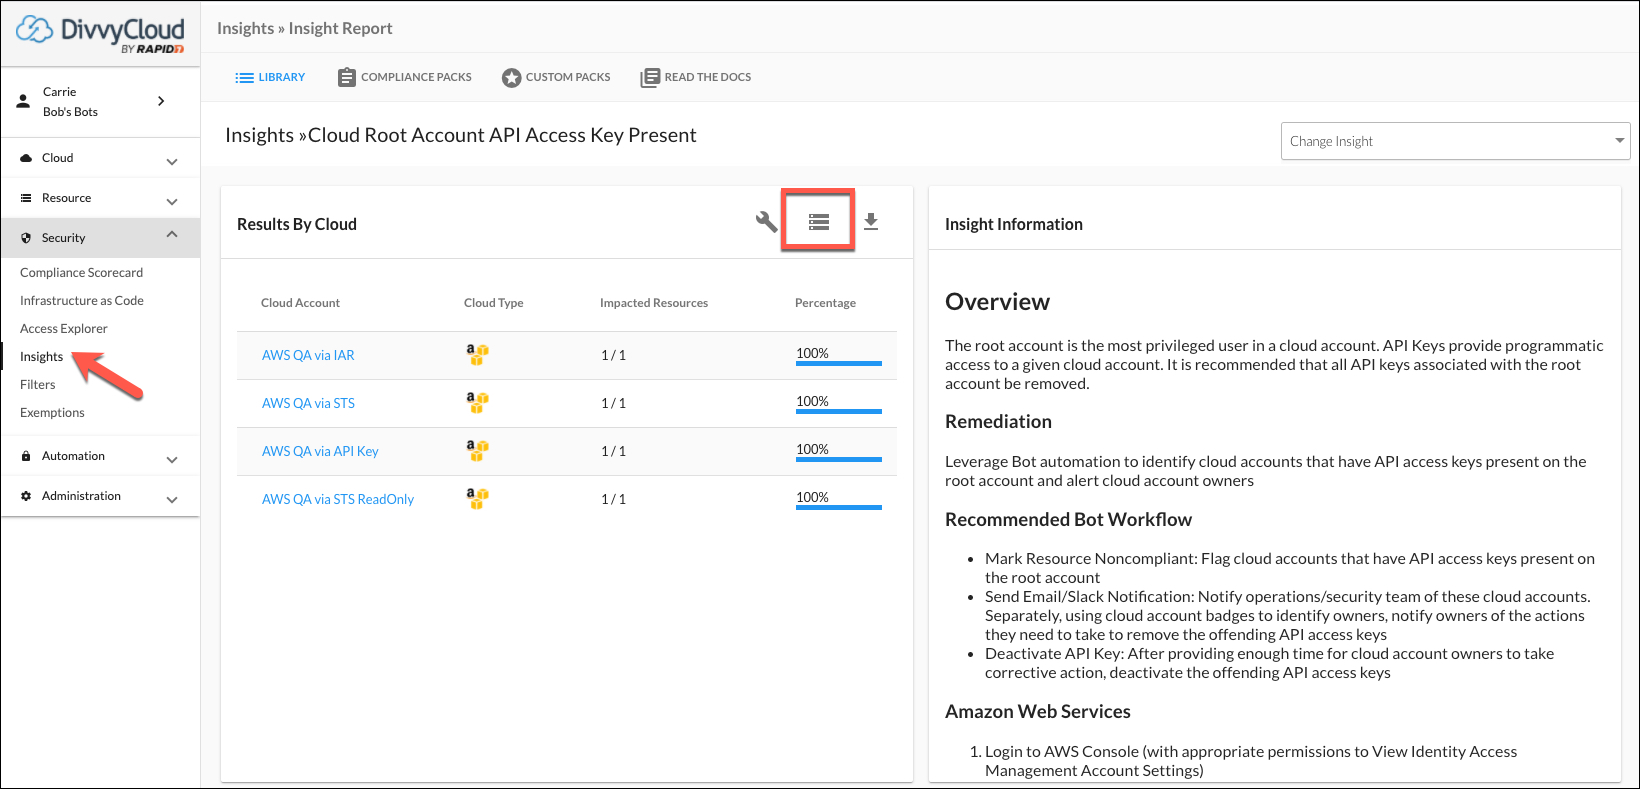1640x789 pixels.
Task: Click the download results icon
Action: [x=871, y=222]
